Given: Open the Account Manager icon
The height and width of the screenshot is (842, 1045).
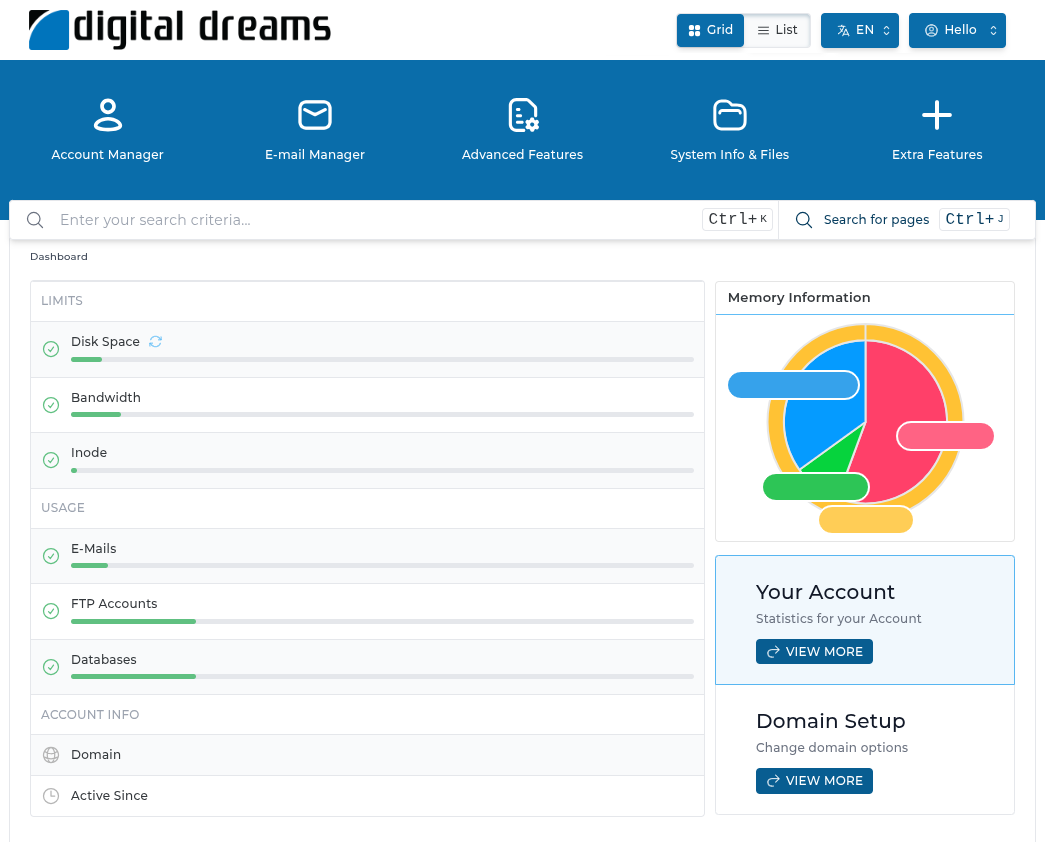Looking at the screenshot, I should (107, 115).
